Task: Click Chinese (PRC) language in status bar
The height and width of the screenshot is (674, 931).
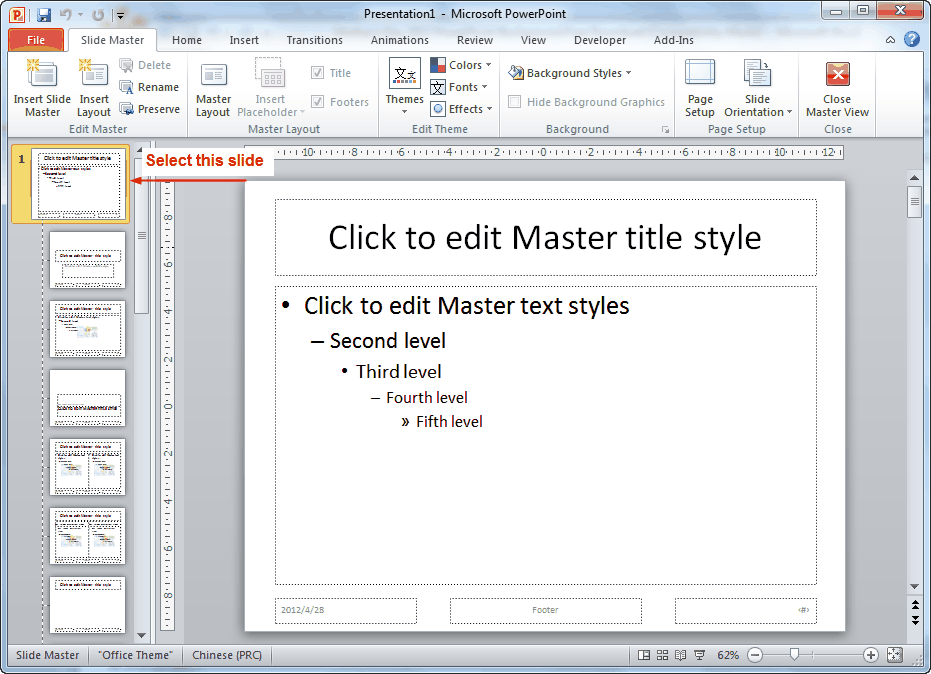Action: 227,655
